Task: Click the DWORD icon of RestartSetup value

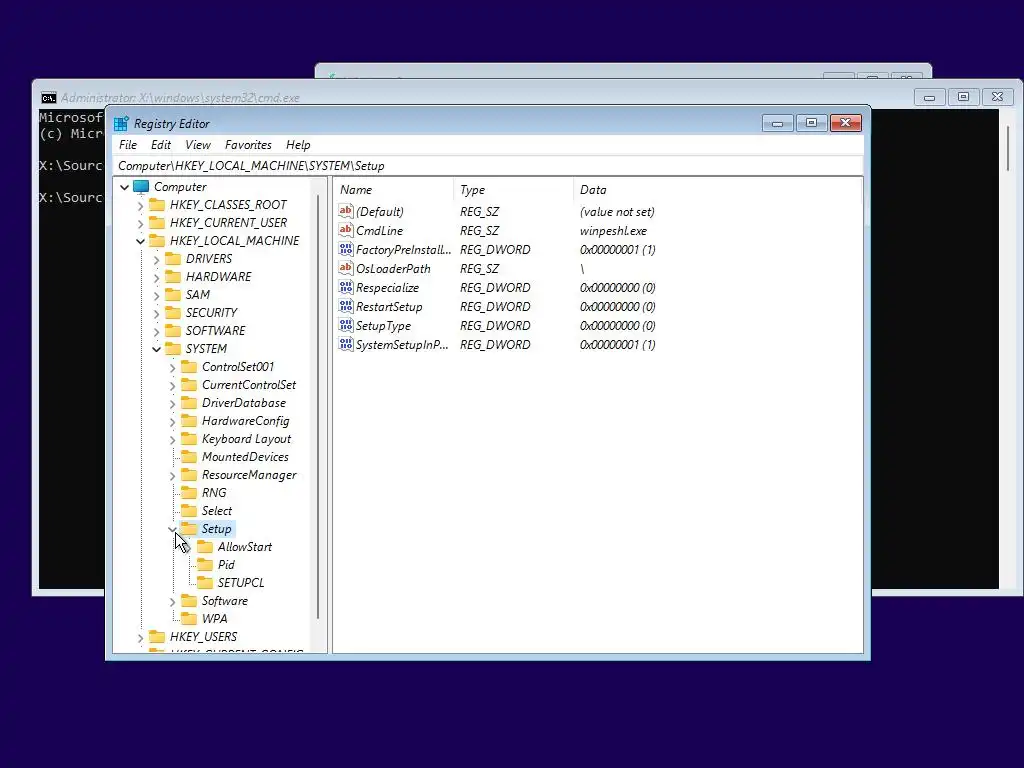Action: point(345,306)
